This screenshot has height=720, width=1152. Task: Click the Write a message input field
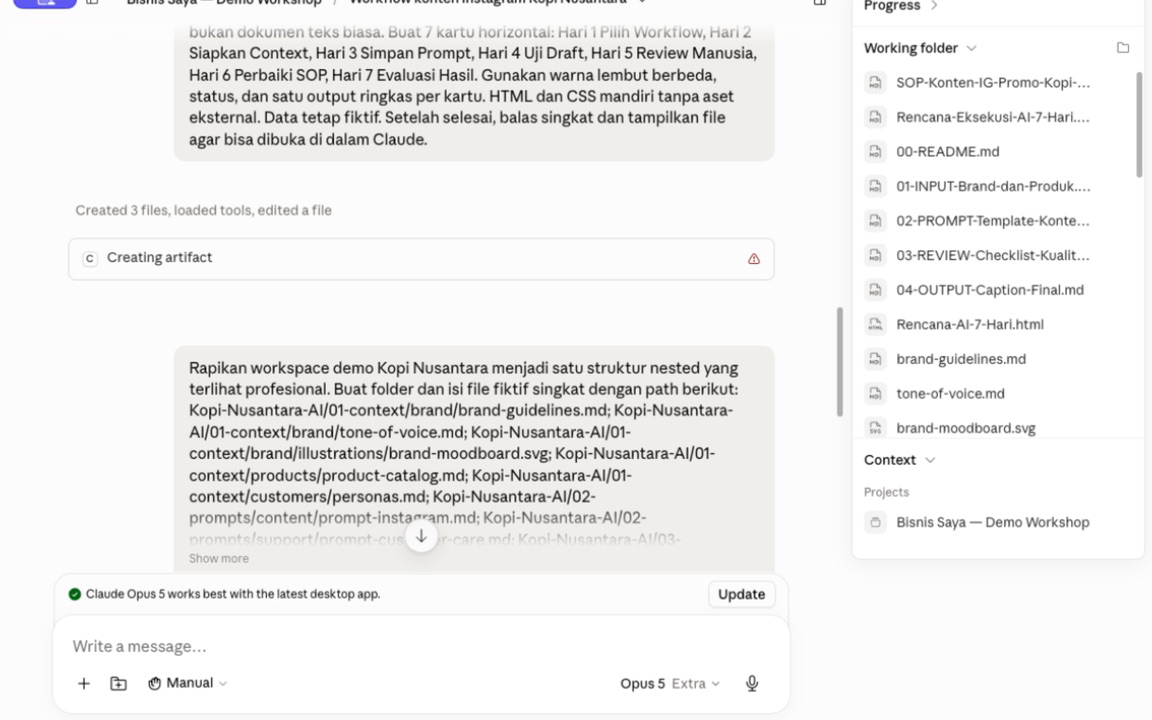pyautogui.click(x=421, y=646)
